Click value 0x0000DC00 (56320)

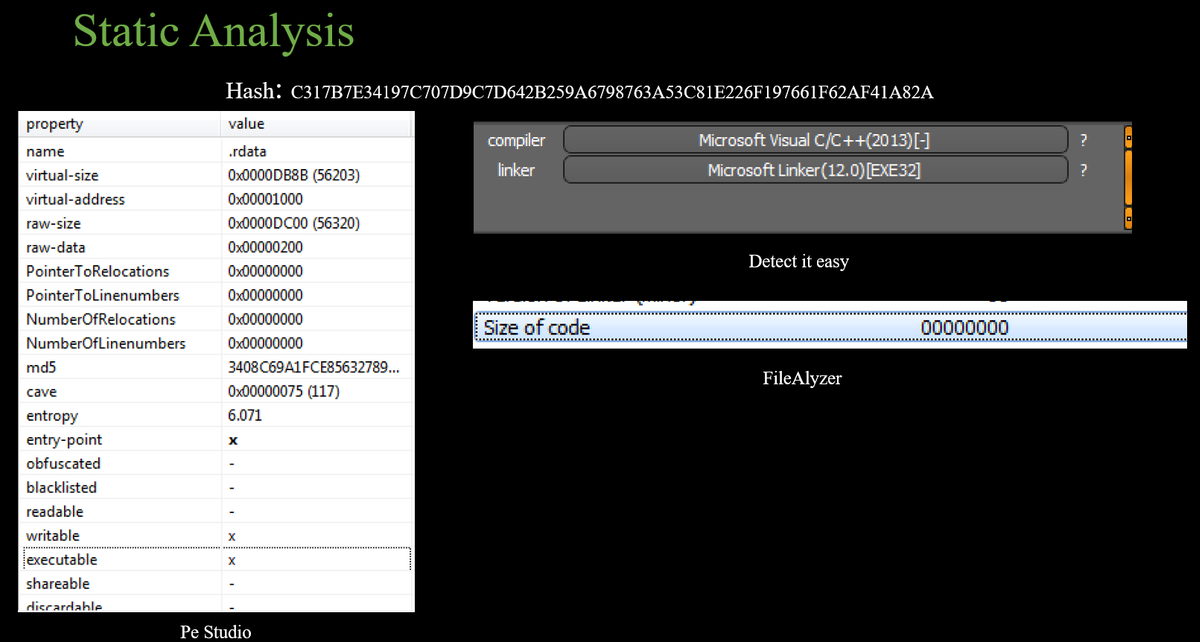coord(293,224)
